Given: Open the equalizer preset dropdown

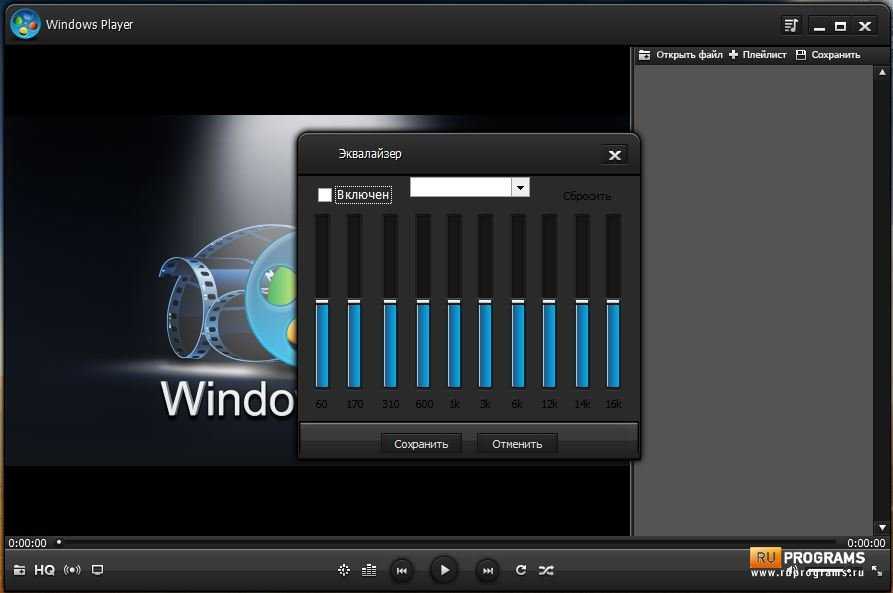Looking at the screenshot, I should point(521,187).
